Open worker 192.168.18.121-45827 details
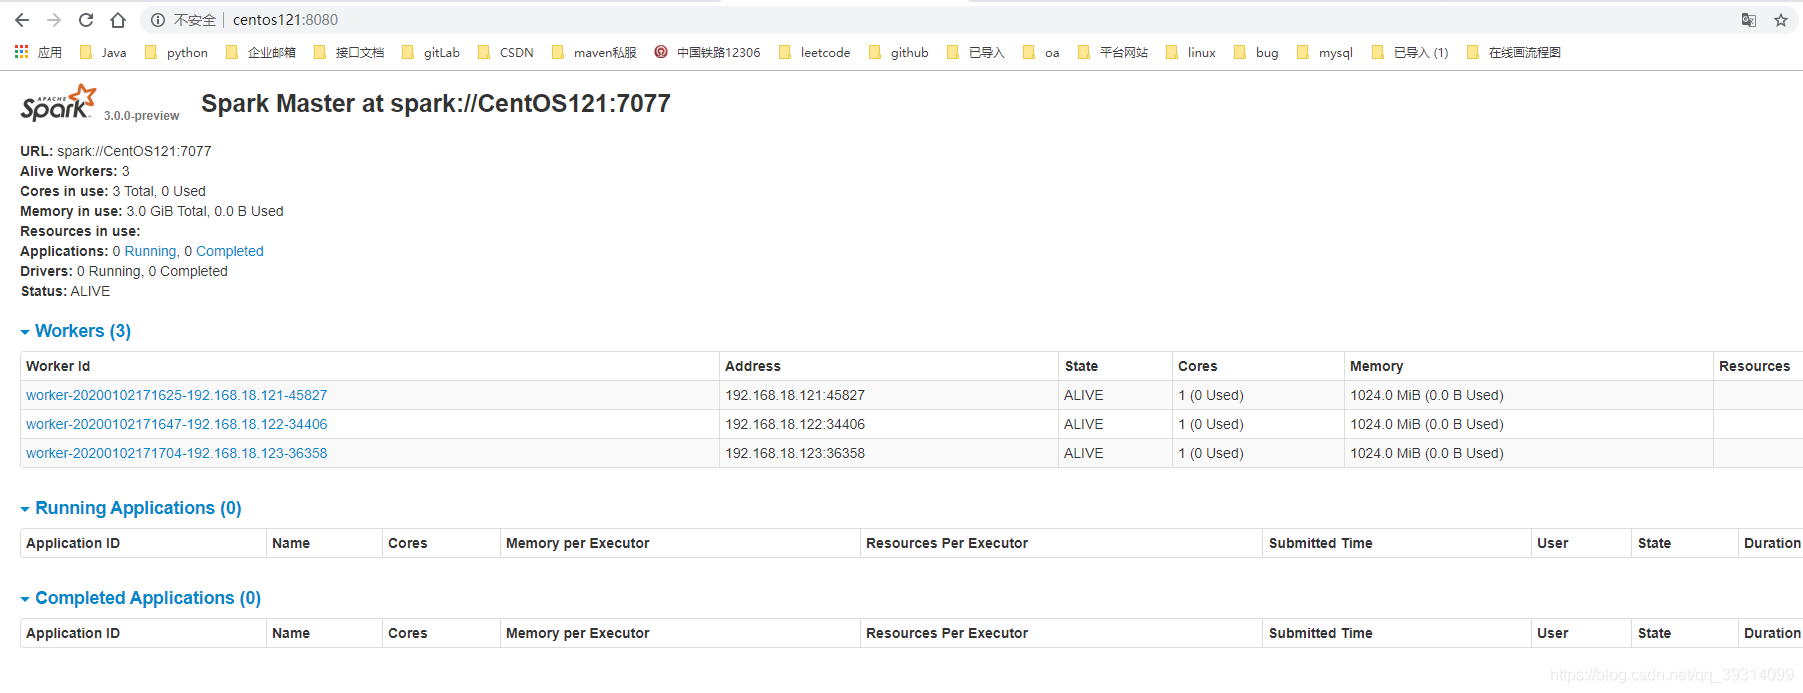The width and height of the screenshot is (1803, 693). click(x=177, y=395)
